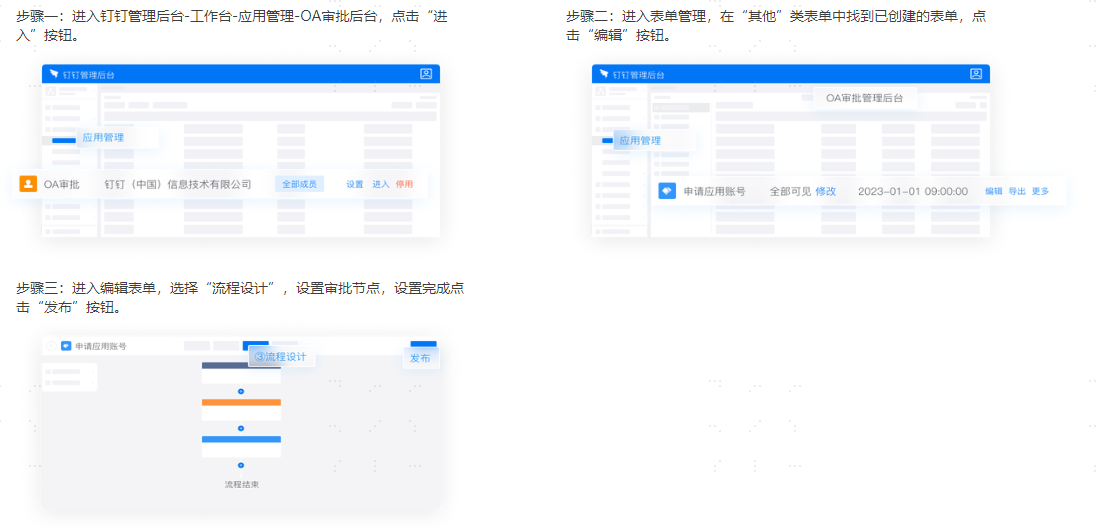Viewport: 1097px width, 529px height.
Task: Click 申请应用账号 title in the step three editor
Action: click(x=101, y=346)
